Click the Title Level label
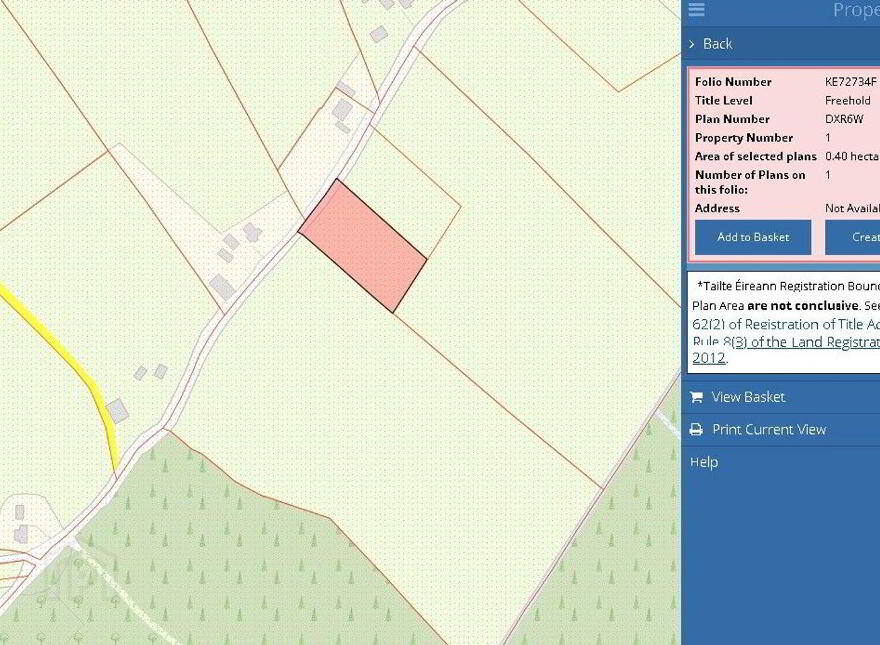The height and width of the screenshot is (645, 880). click(x=723, y=100)
